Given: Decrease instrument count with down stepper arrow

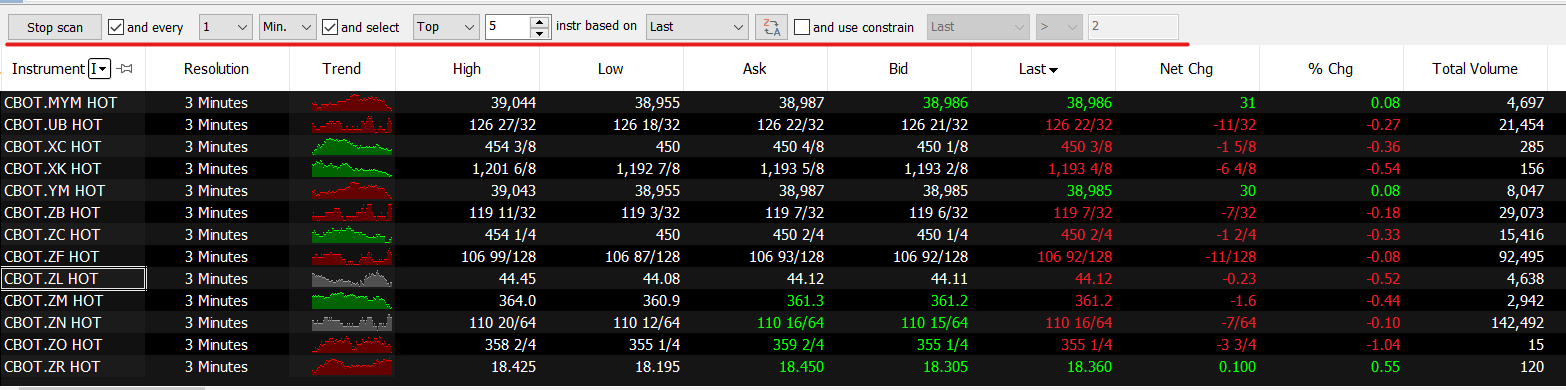Looking at the screenshot, I should click(540, 33).
